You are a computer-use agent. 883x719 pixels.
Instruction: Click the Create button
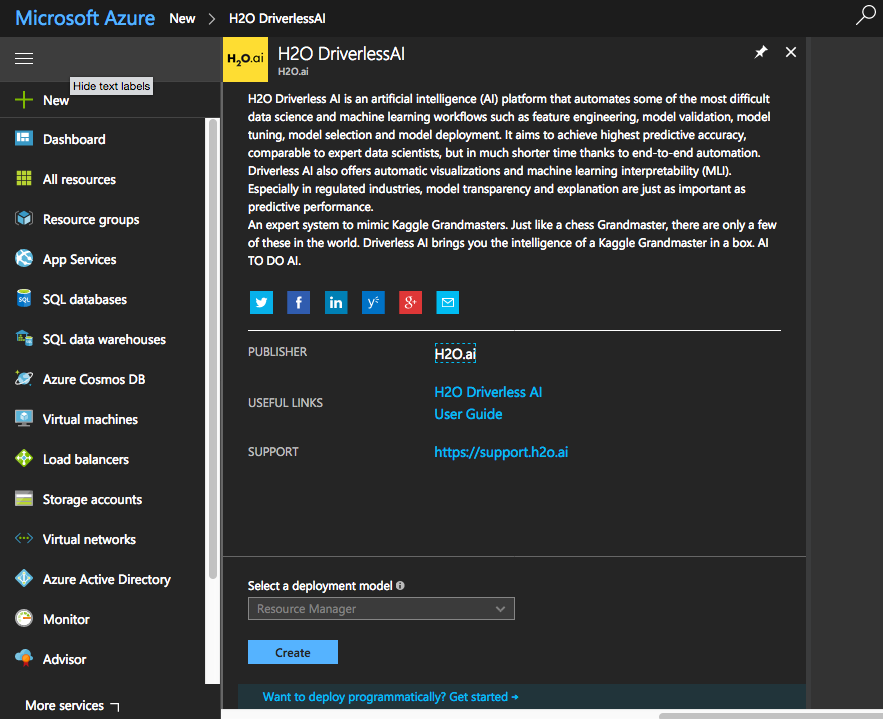point(292,651)
